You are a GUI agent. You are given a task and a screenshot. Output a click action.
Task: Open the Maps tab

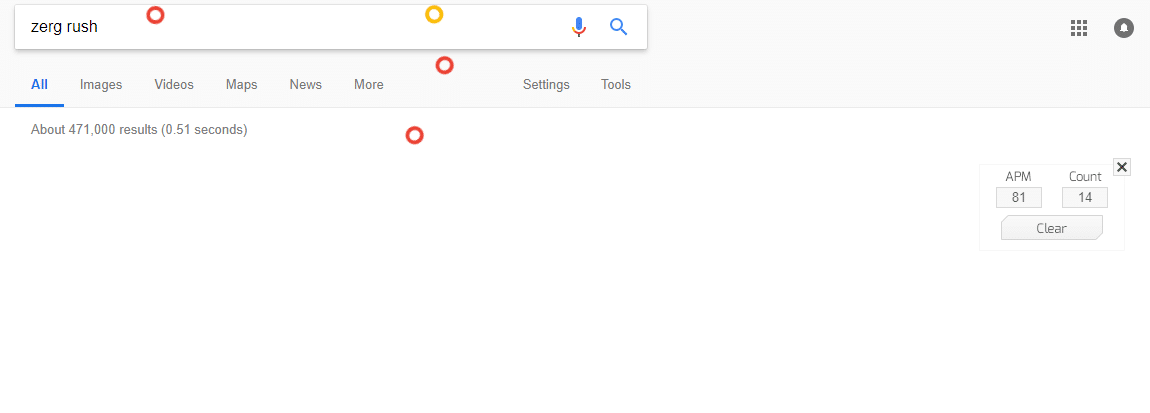(241, 84)
